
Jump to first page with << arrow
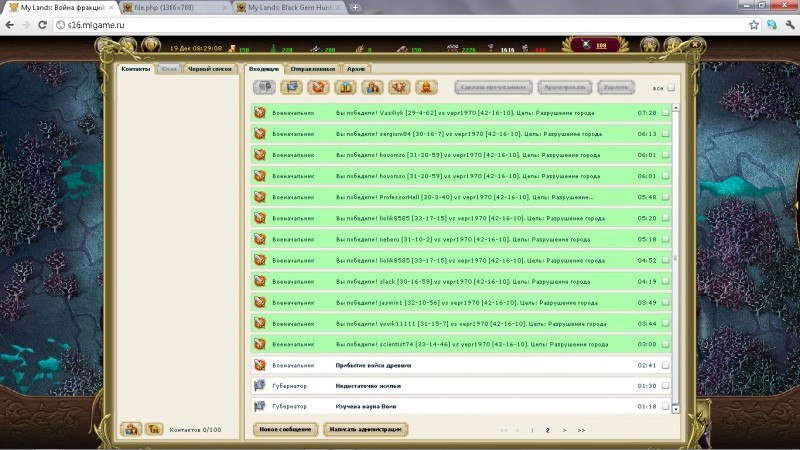tap(504, 430)
